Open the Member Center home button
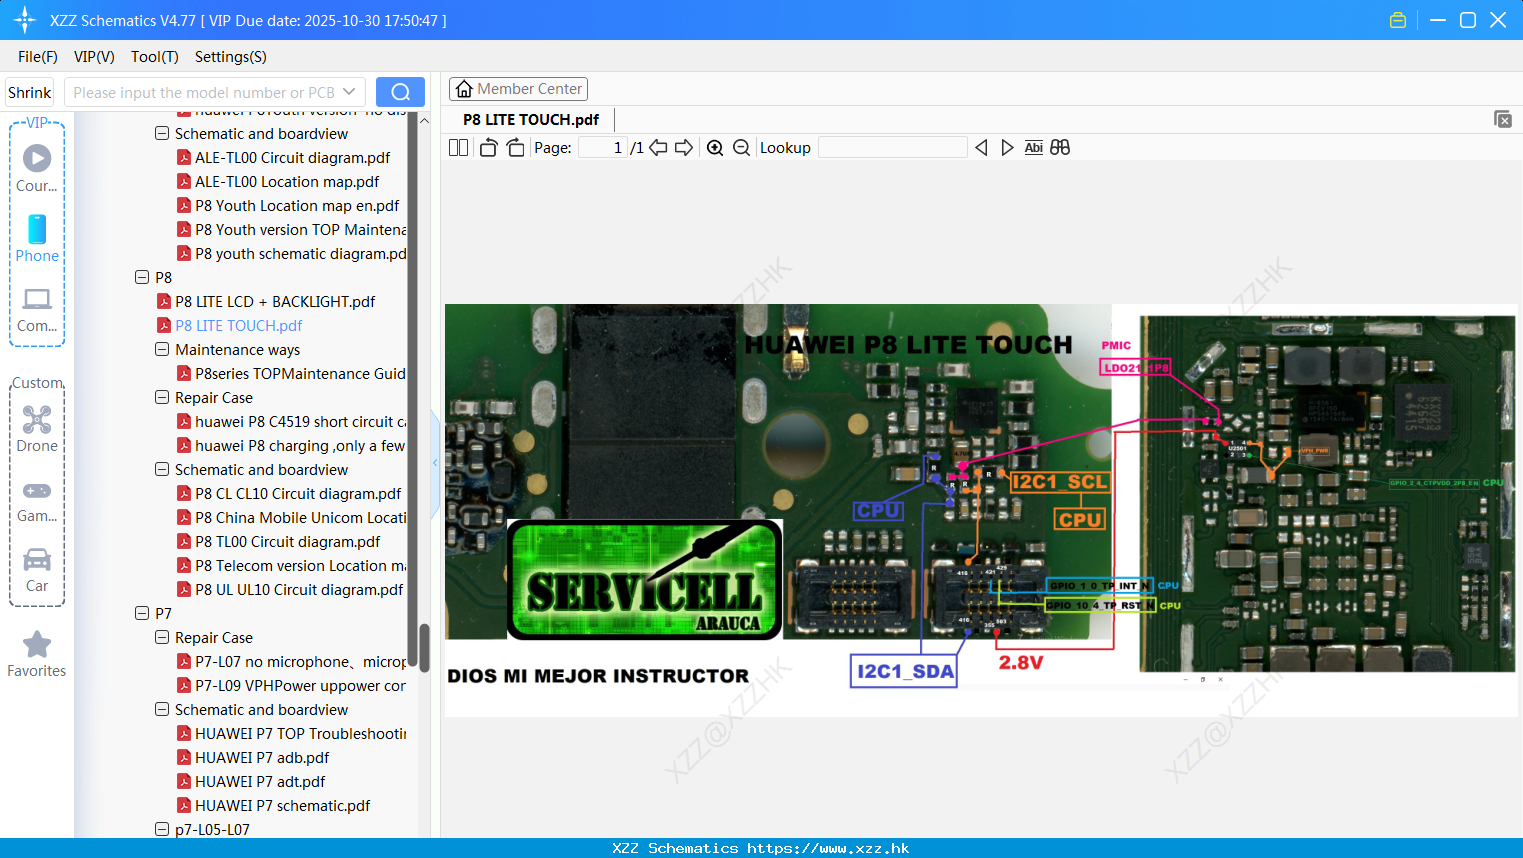Screen dimensions: 1523x858 pos(518,89)
